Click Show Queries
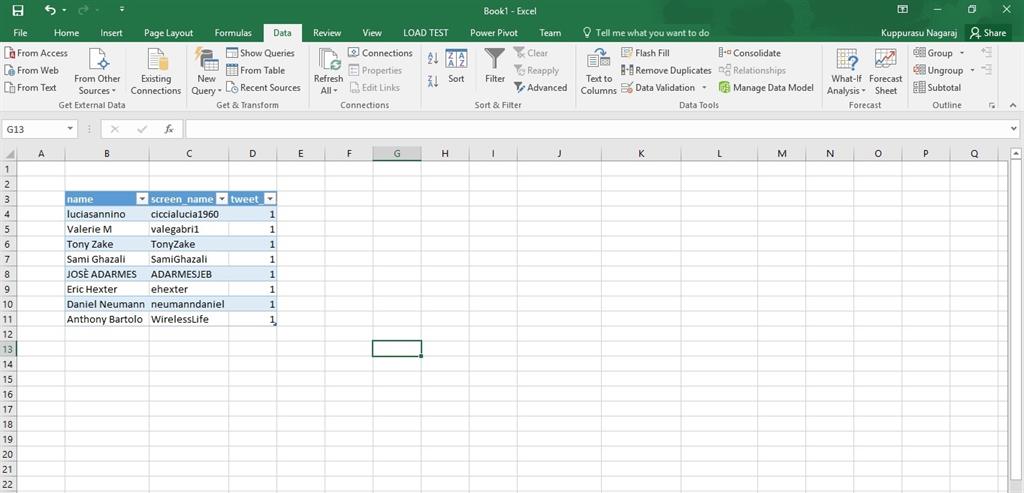Screen dimensions: 1024x493 [x=260, y=53]
